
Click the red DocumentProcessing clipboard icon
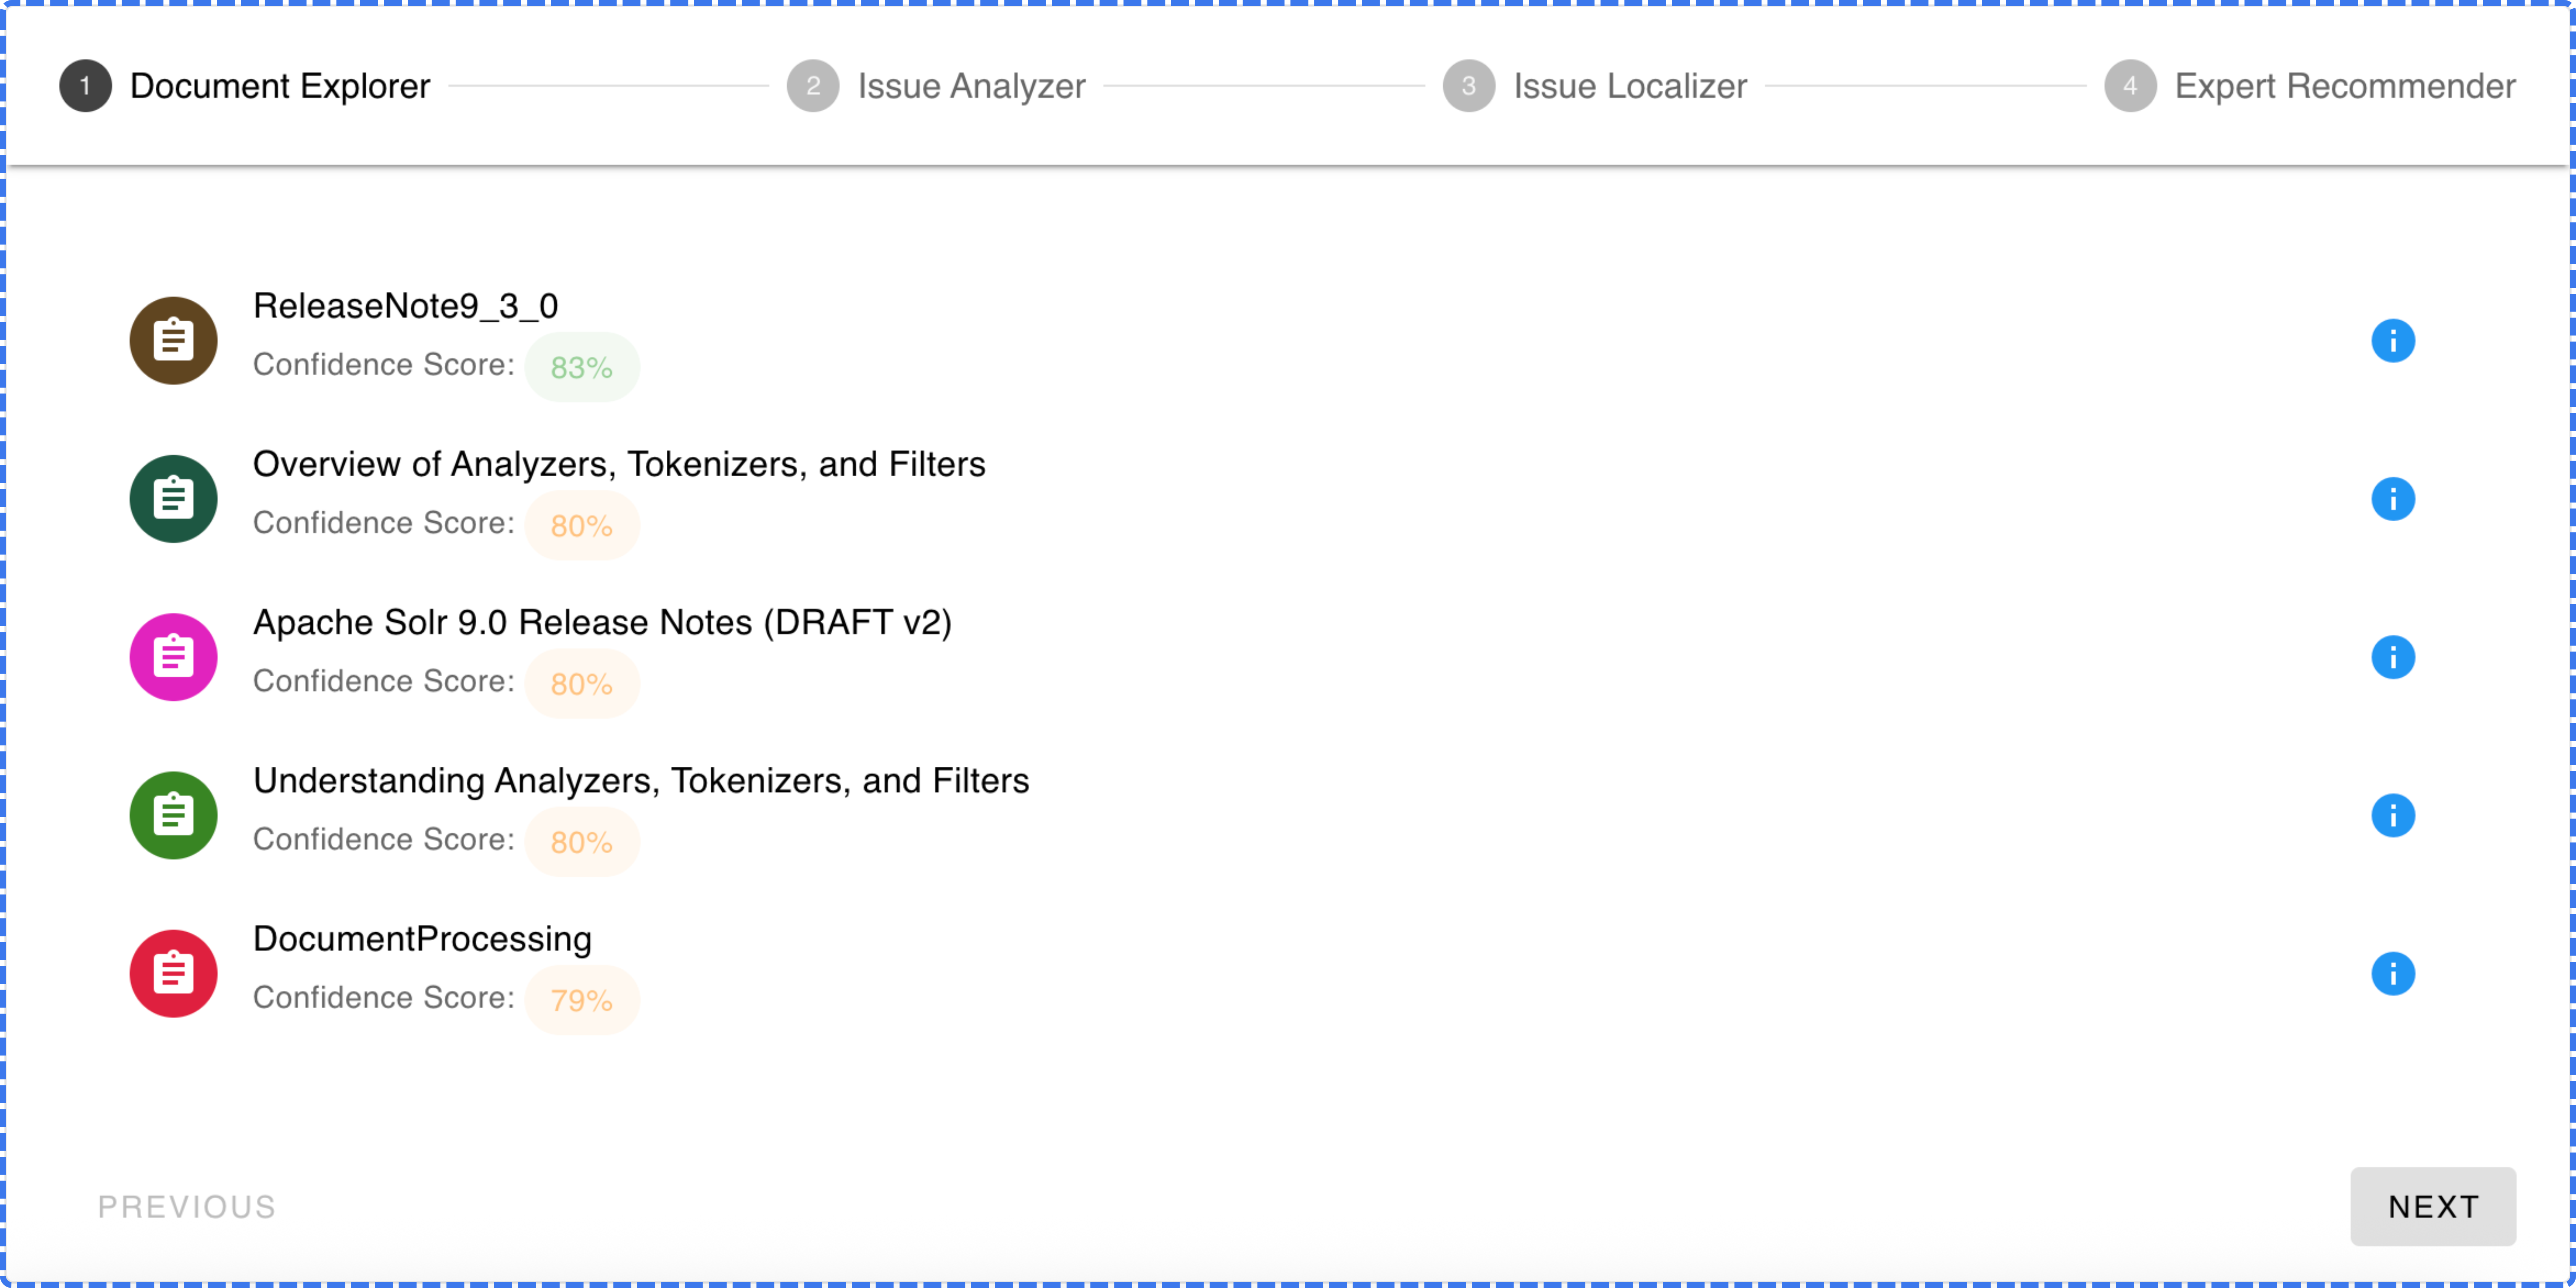173,973
